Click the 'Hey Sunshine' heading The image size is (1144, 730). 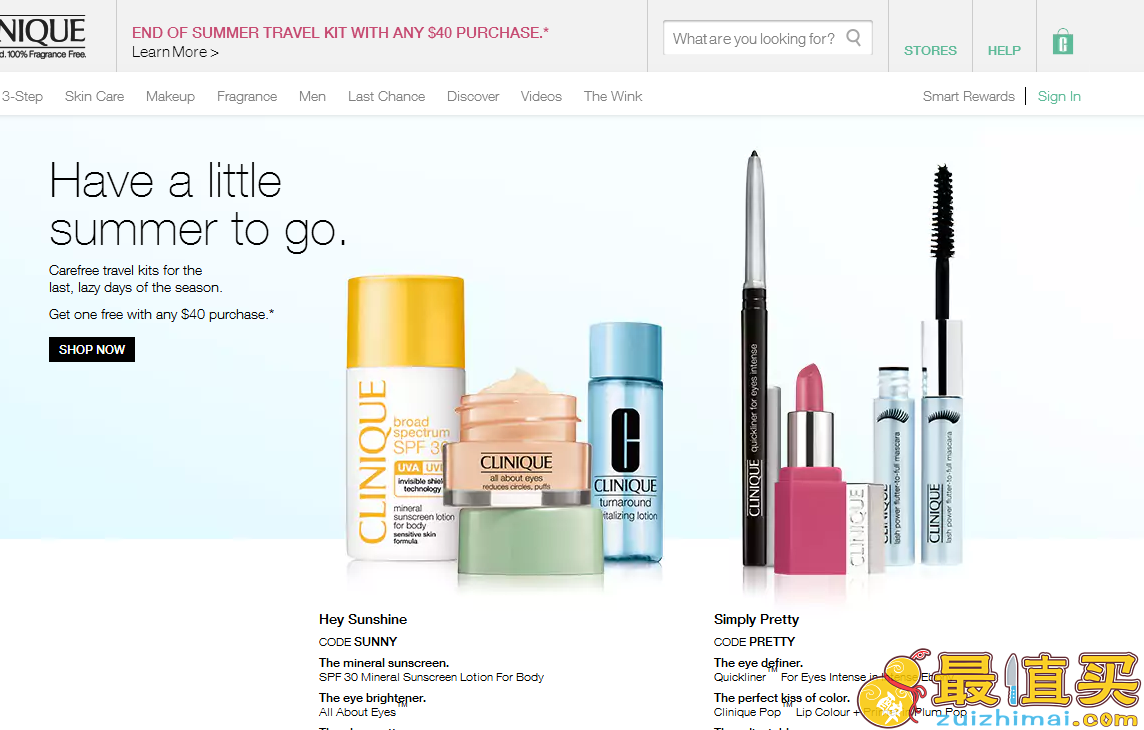pyautogui.click(x=363, y=619)
